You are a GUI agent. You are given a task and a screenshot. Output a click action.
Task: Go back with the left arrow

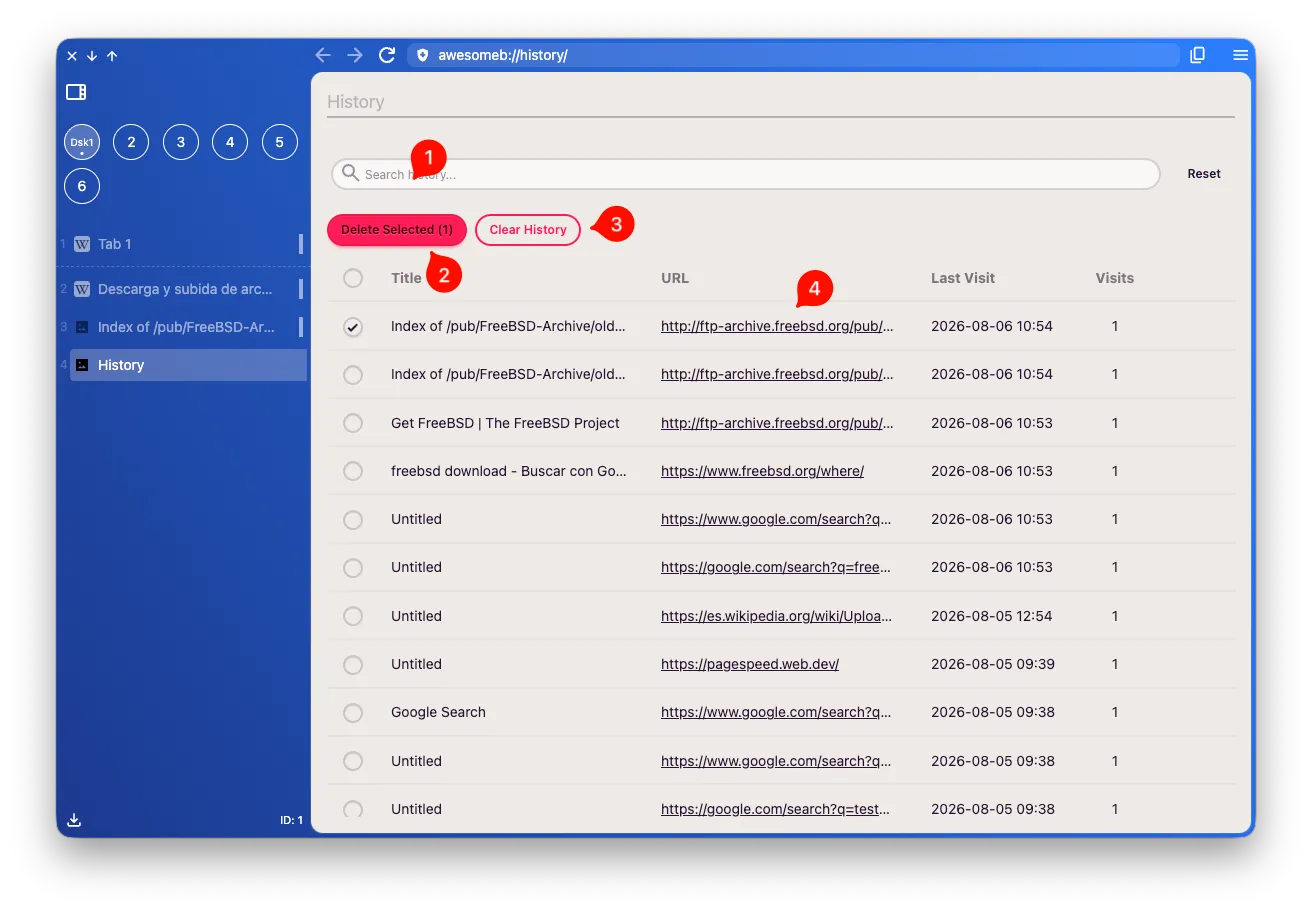pyautogui.click(x=322, y=55)
